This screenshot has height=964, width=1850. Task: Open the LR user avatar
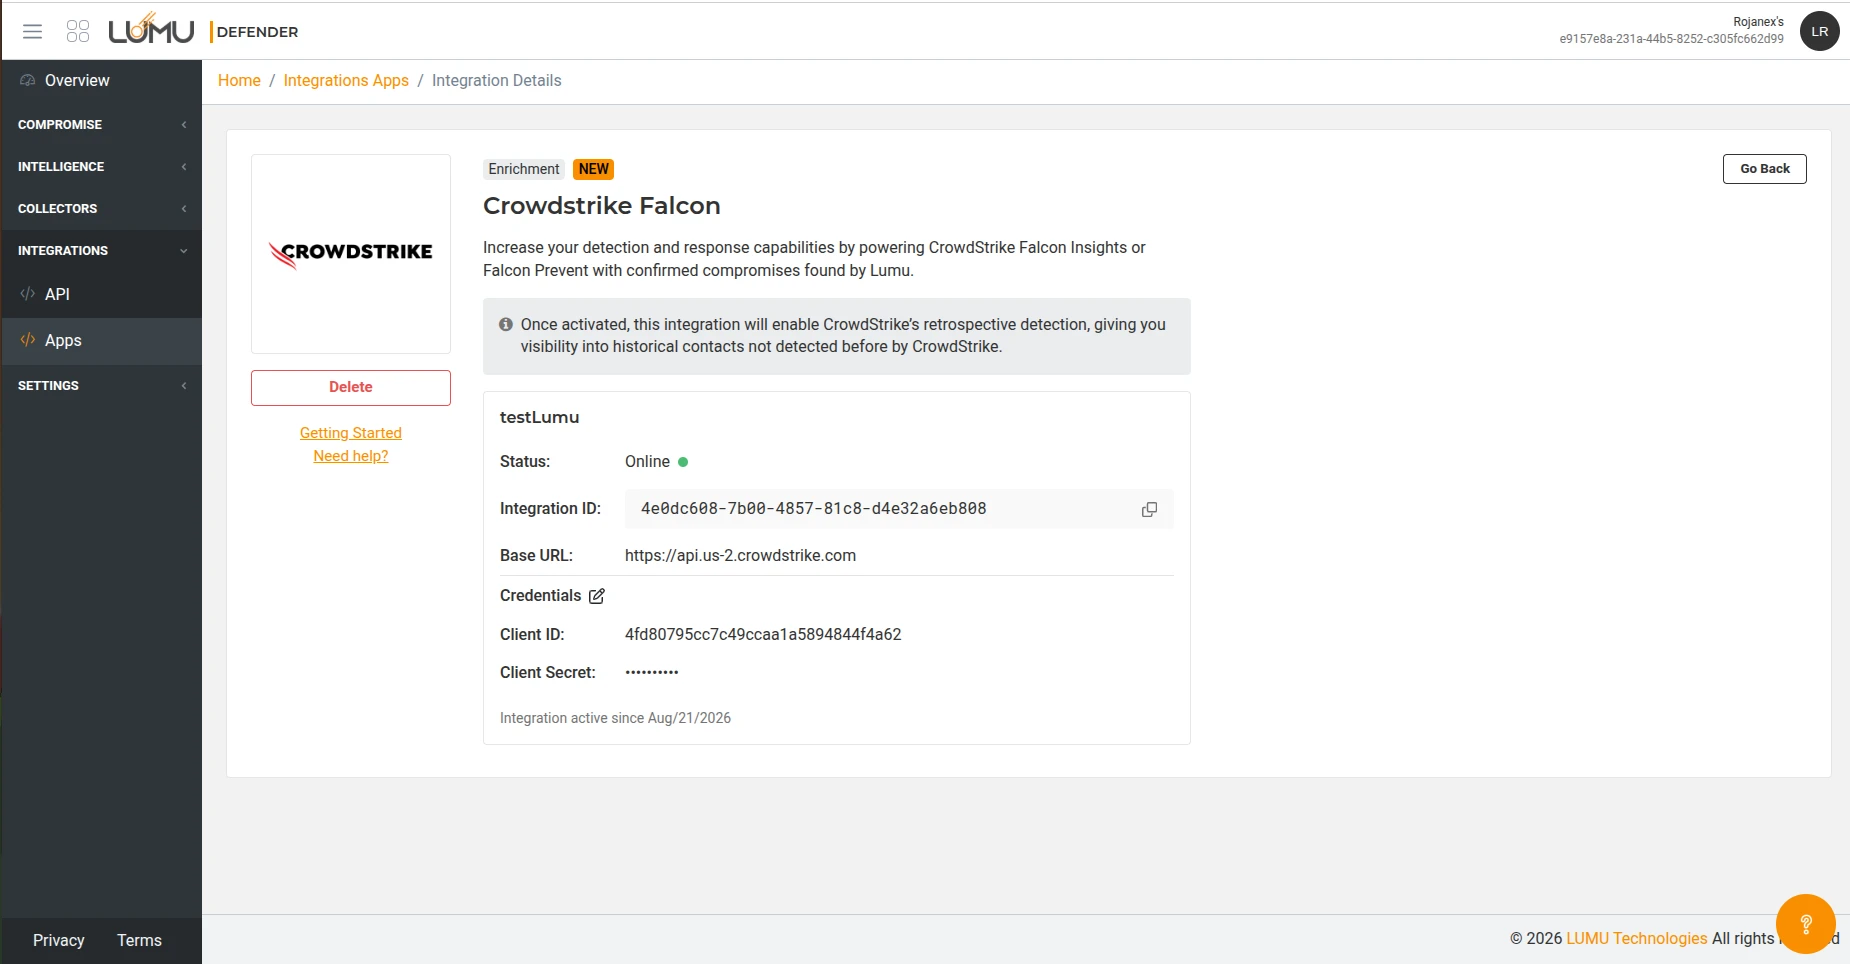pos(1819,31)
